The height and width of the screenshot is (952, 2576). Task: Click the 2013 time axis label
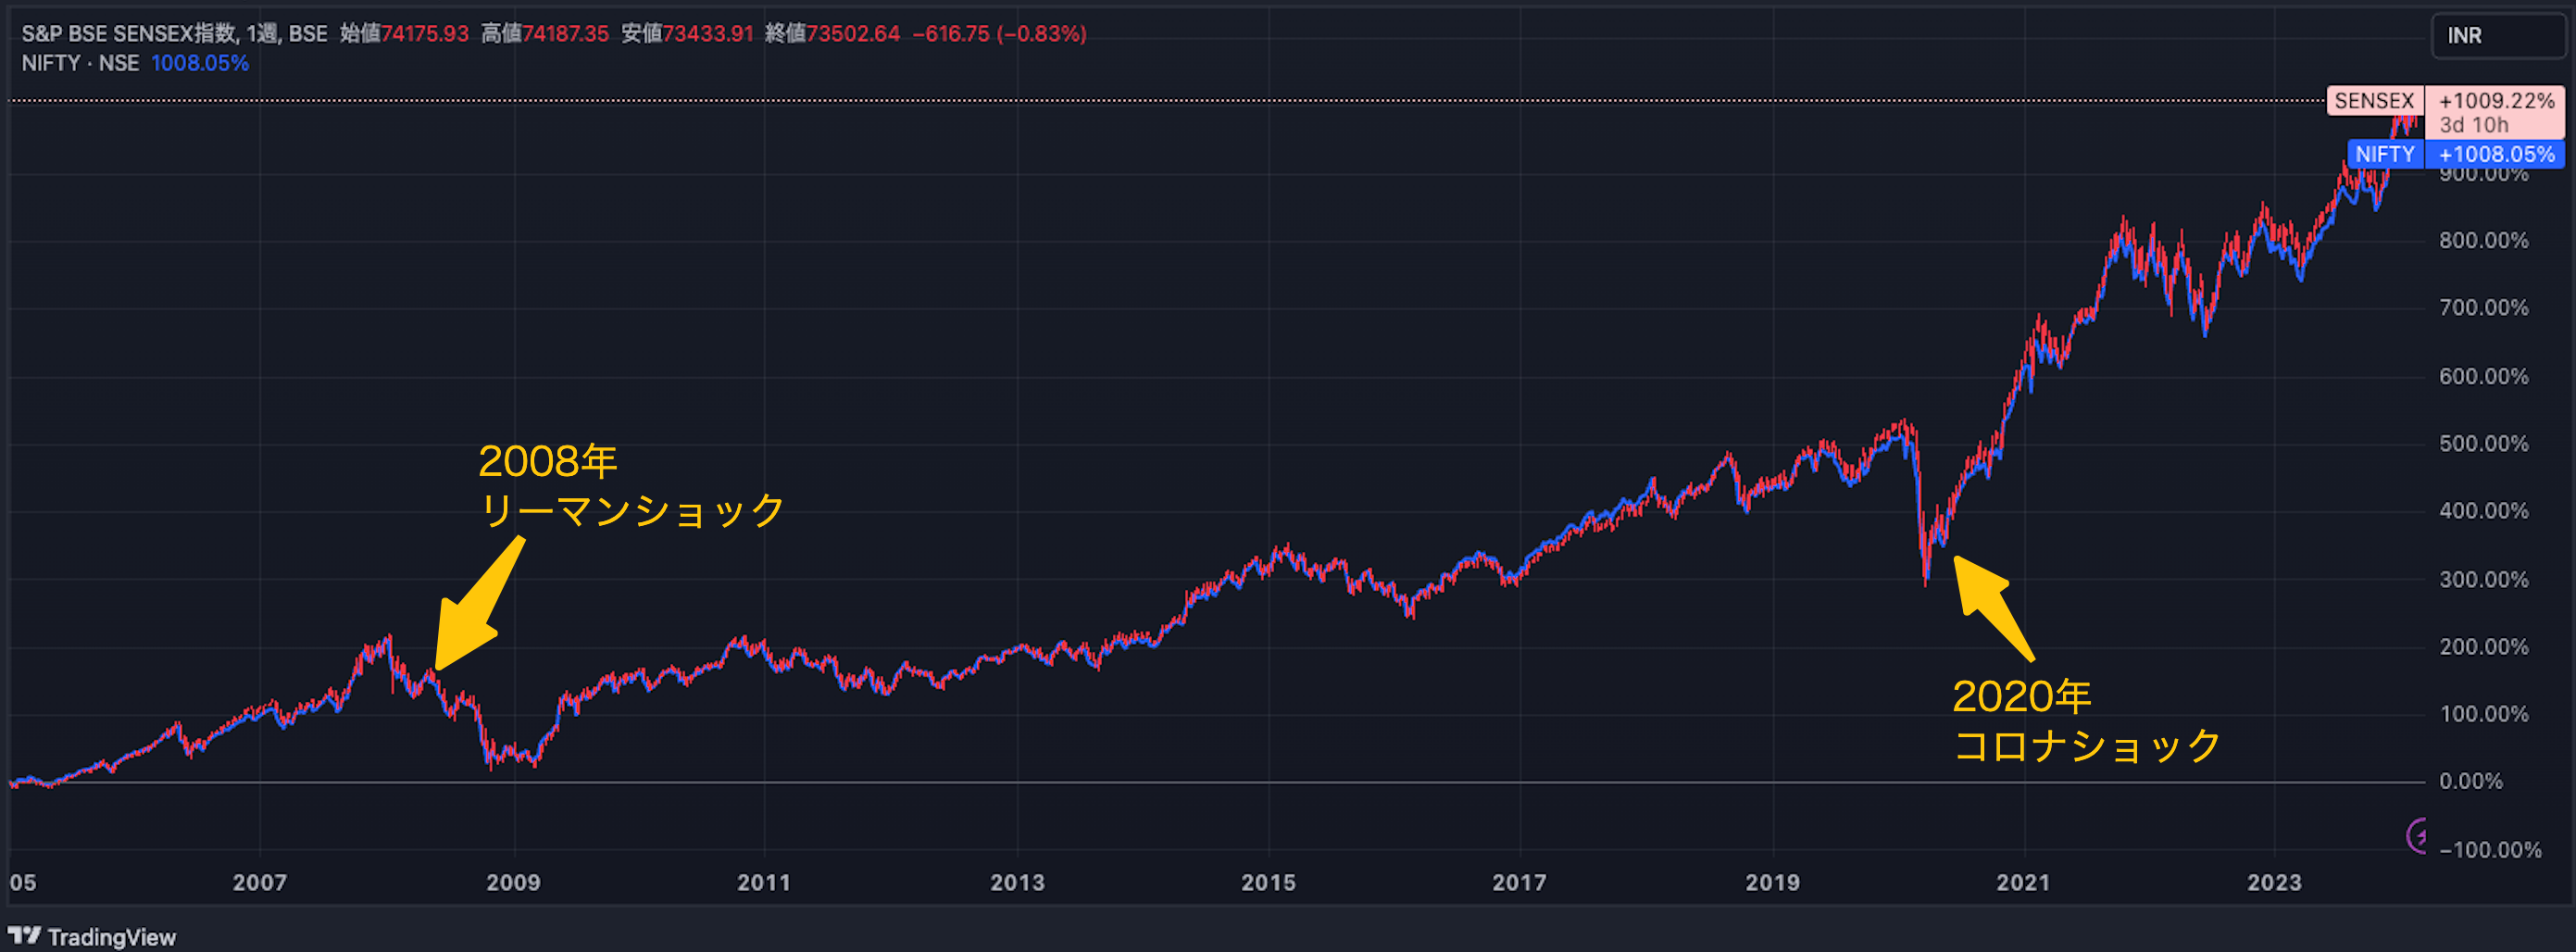coord(1018,883)
